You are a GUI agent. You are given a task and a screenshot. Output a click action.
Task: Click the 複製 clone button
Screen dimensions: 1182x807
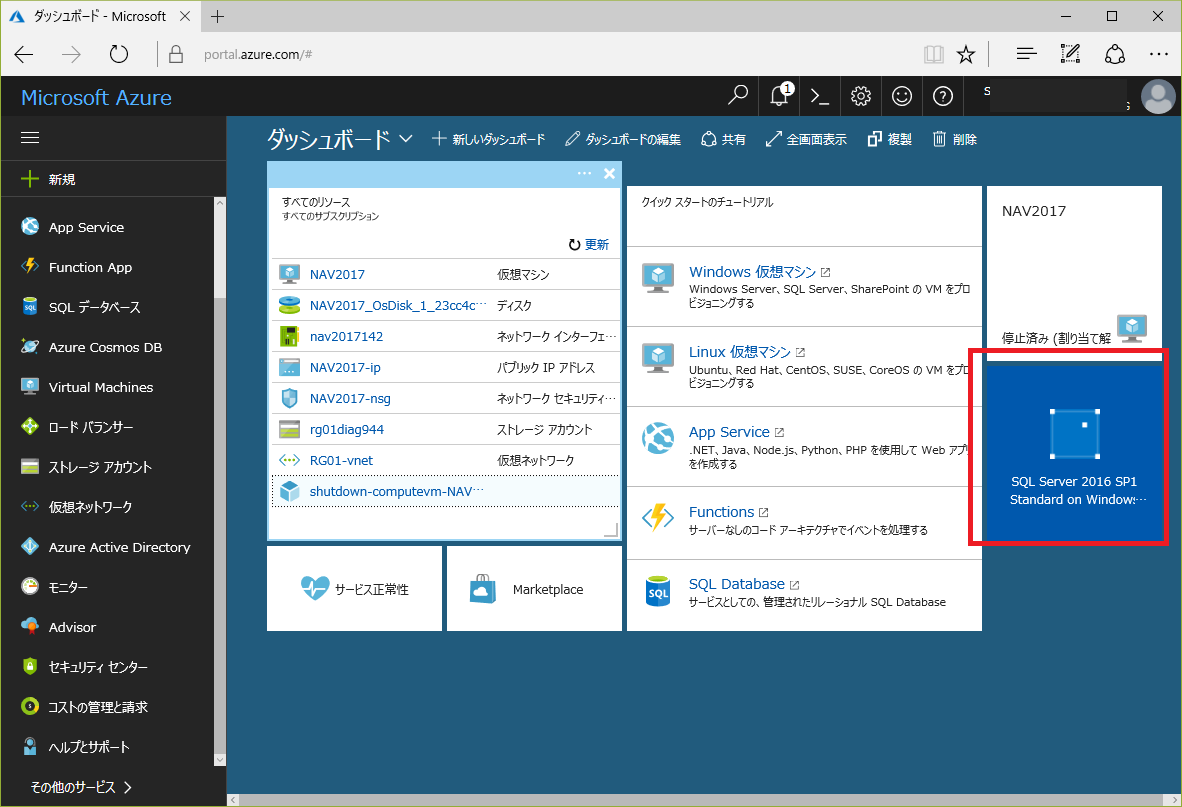890,139
